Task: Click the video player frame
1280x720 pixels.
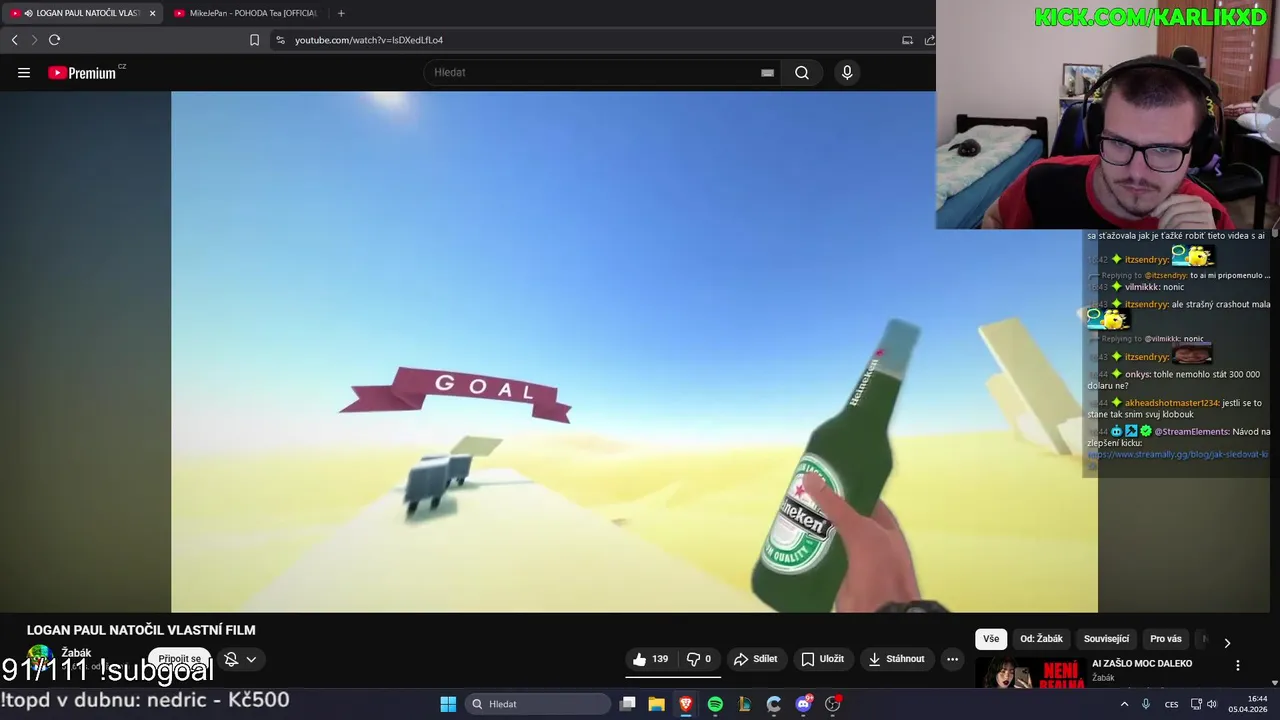Action: pyautogui.click(x=634, y=352)
